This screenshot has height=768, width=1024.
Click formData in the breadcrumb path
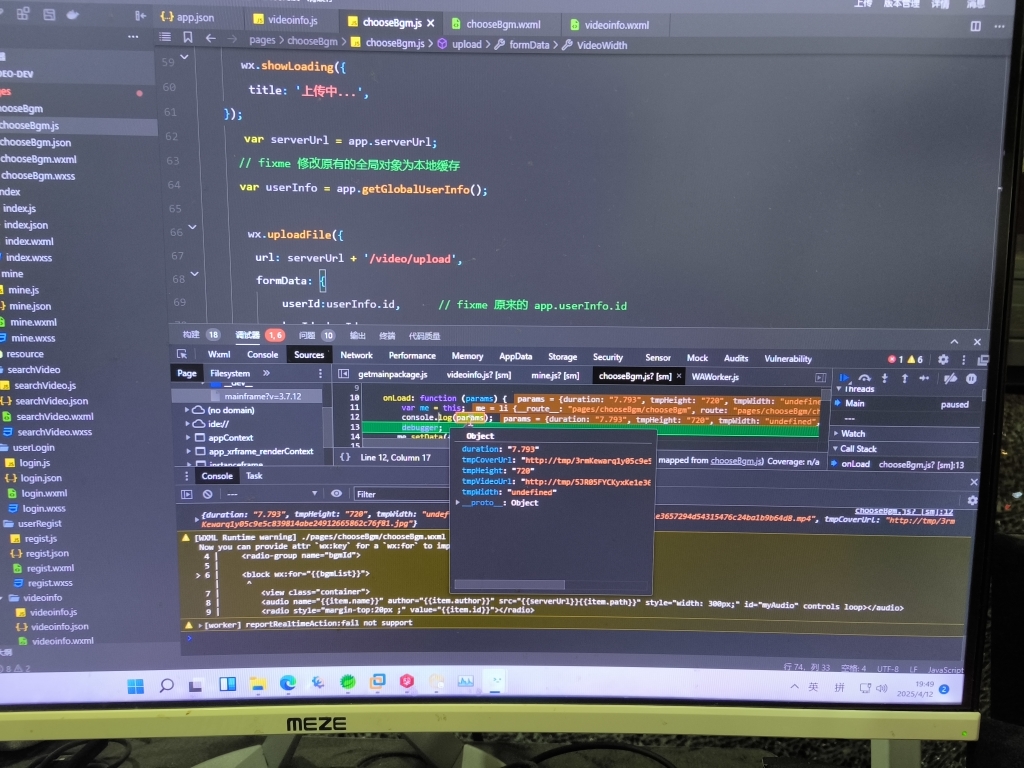pyautogui.click(x=529, y=45)
